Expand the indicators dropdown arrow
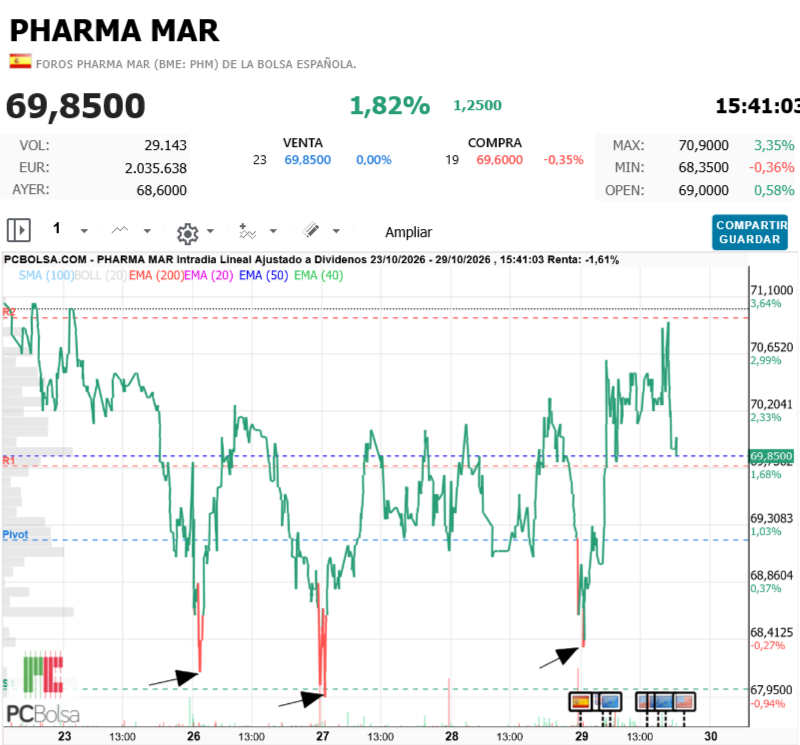Screen dimensions: 800x745 (273, 231)
